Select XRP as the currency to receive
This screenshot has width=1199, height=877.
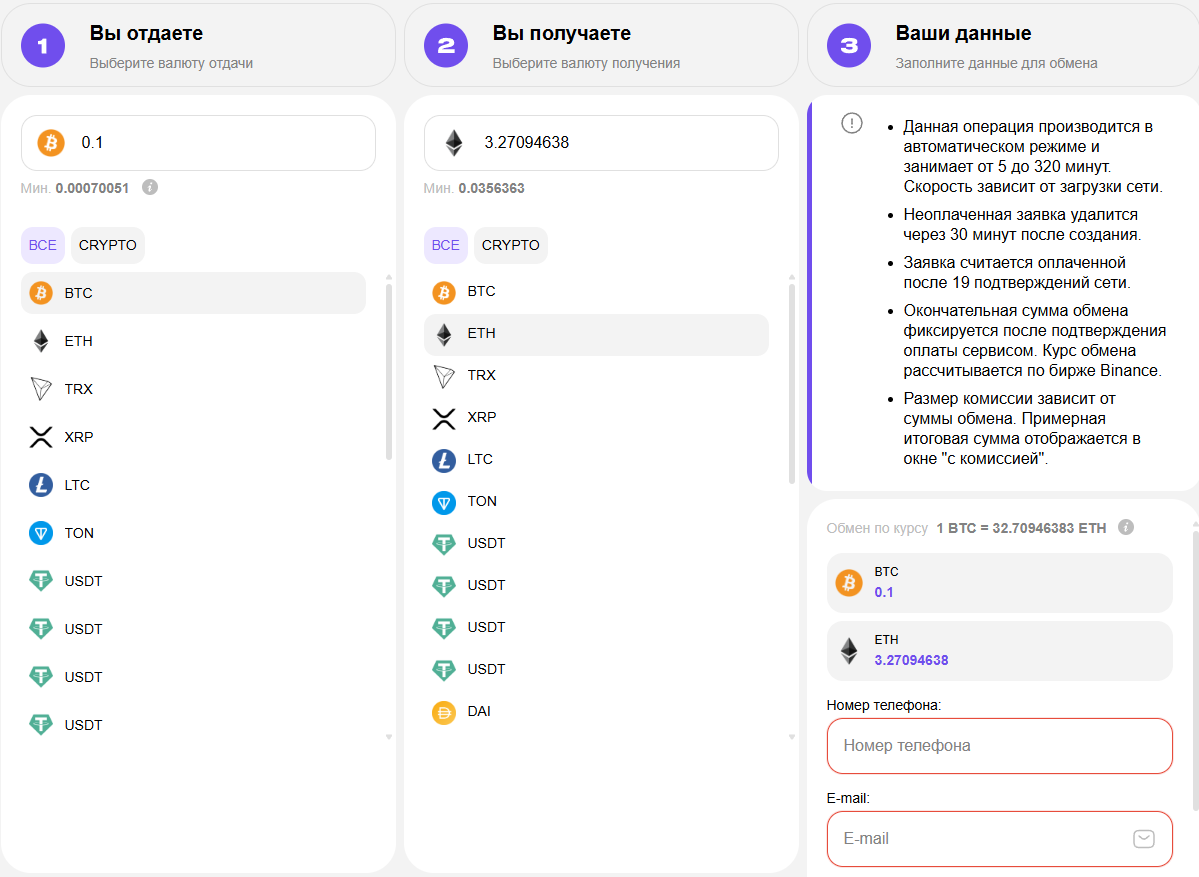482,417
